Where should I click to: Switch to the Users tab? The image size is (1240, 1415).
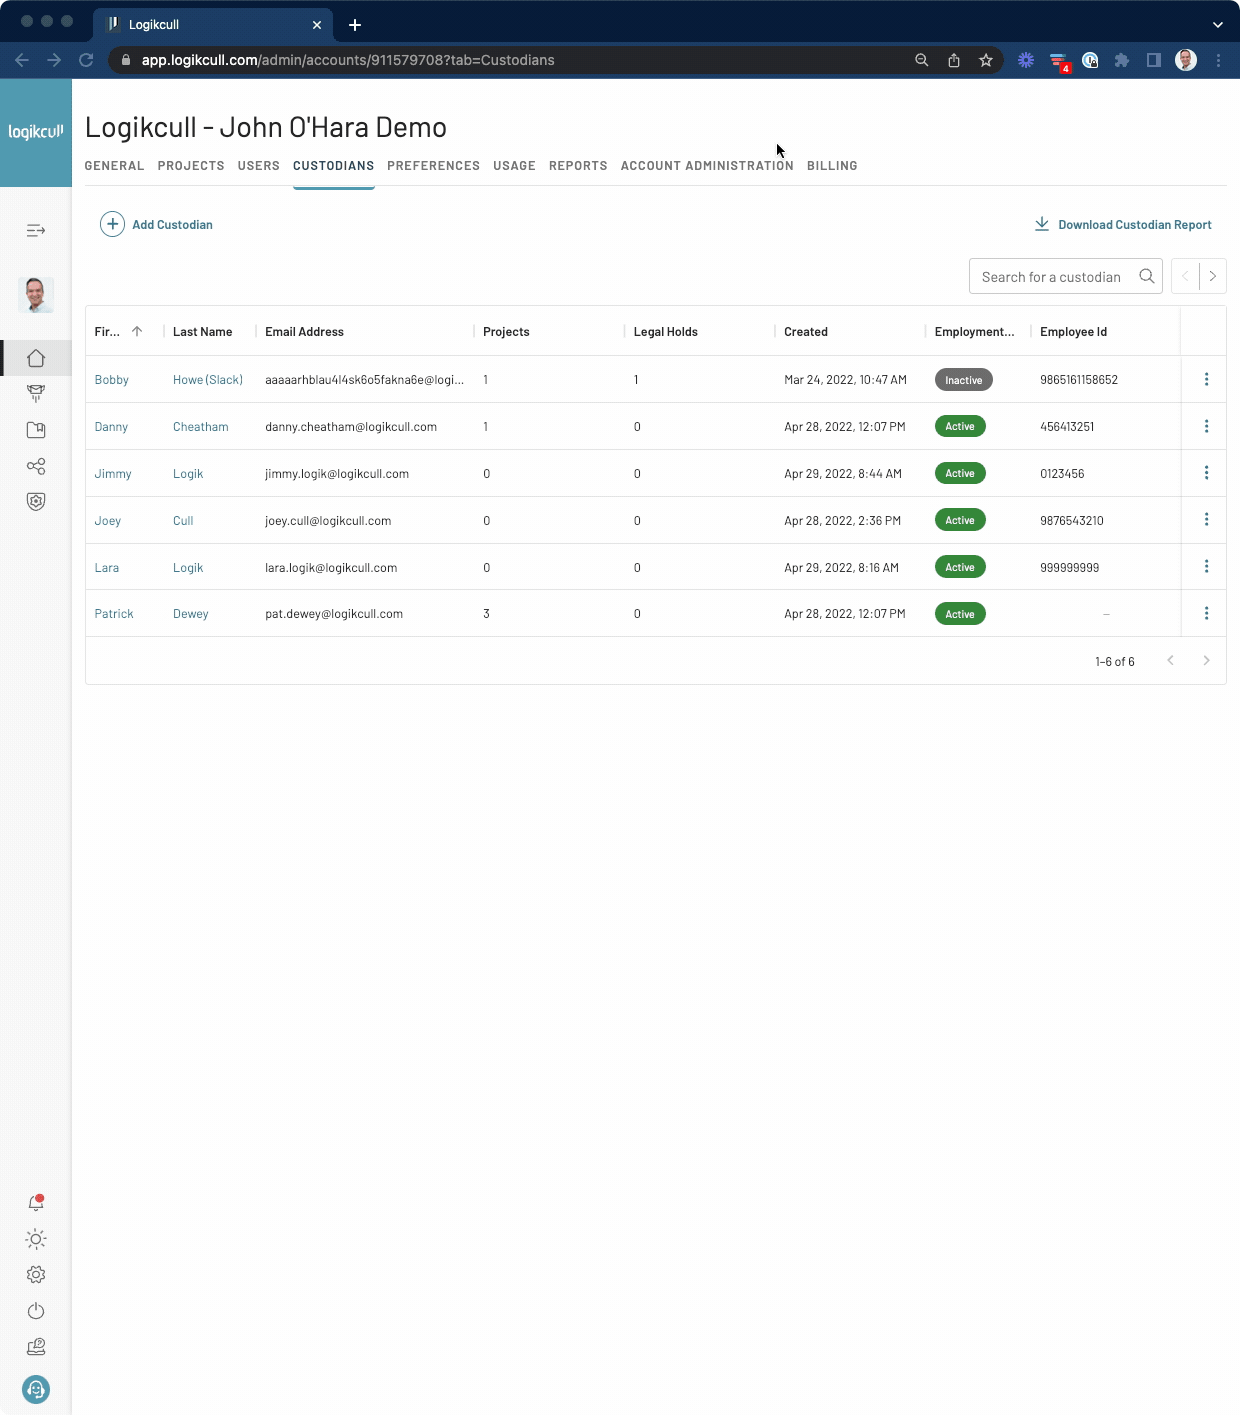[259, 166]
